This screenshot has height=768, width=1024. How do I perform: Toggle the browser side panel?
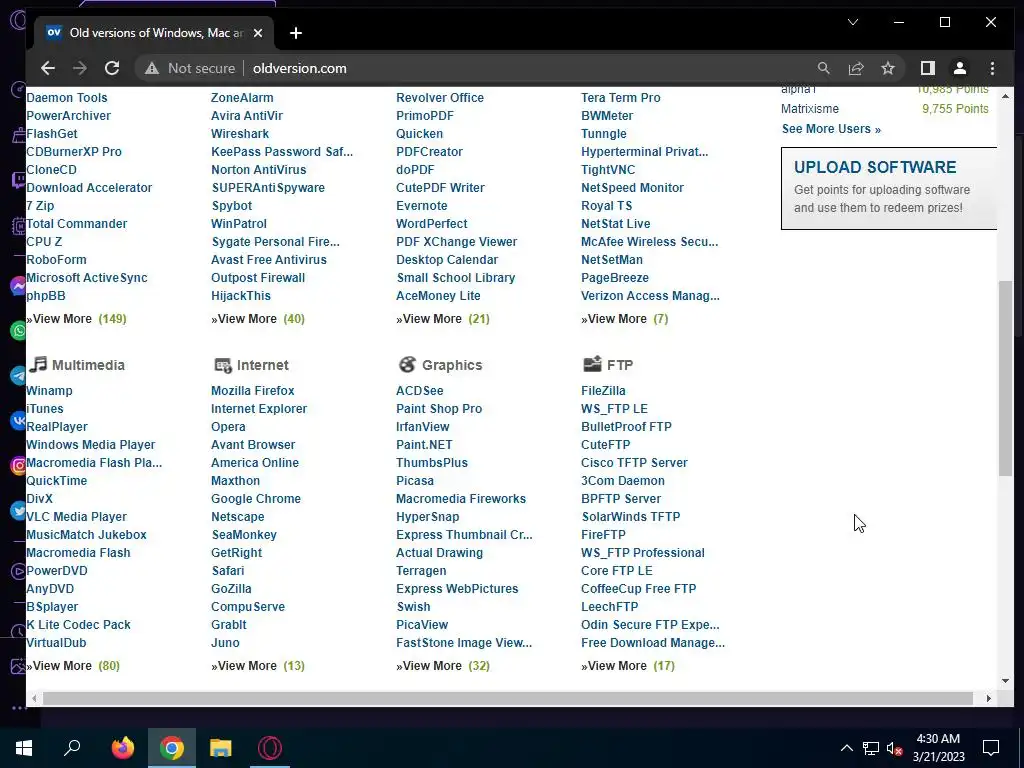click(927, 68)
